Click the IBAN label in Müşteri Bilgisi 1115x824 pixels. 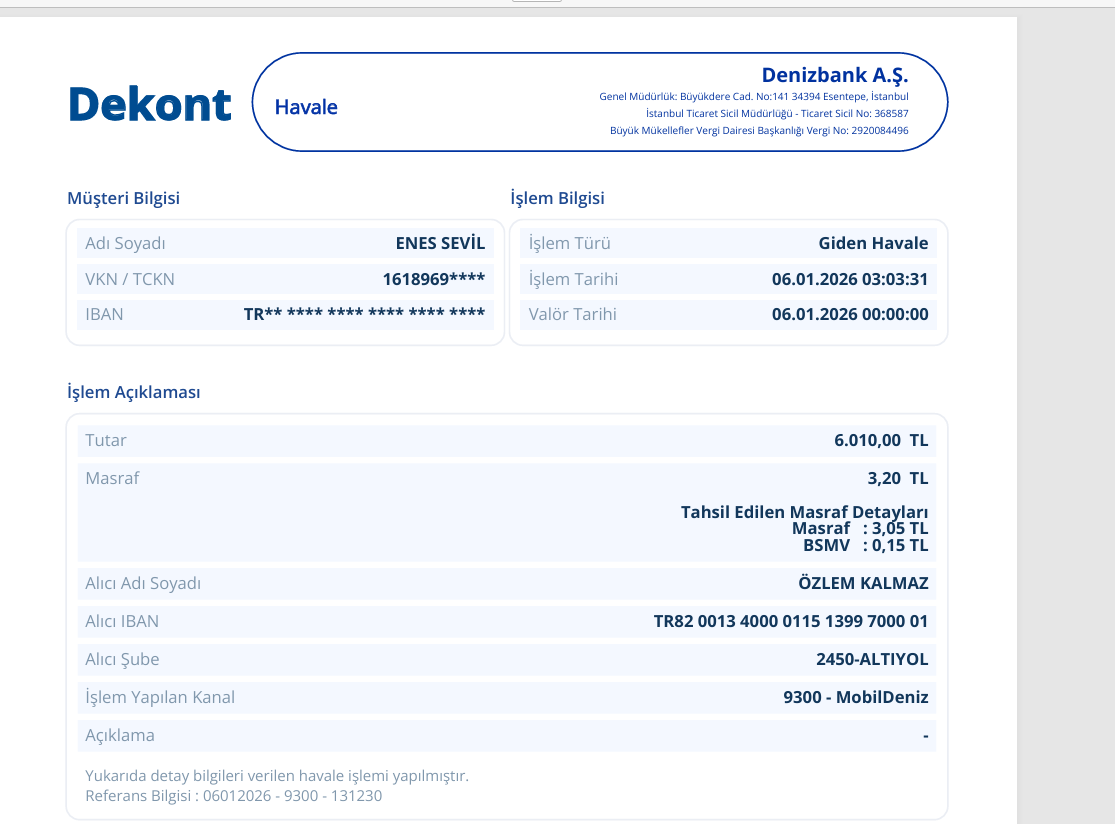[x=104, y=314]
